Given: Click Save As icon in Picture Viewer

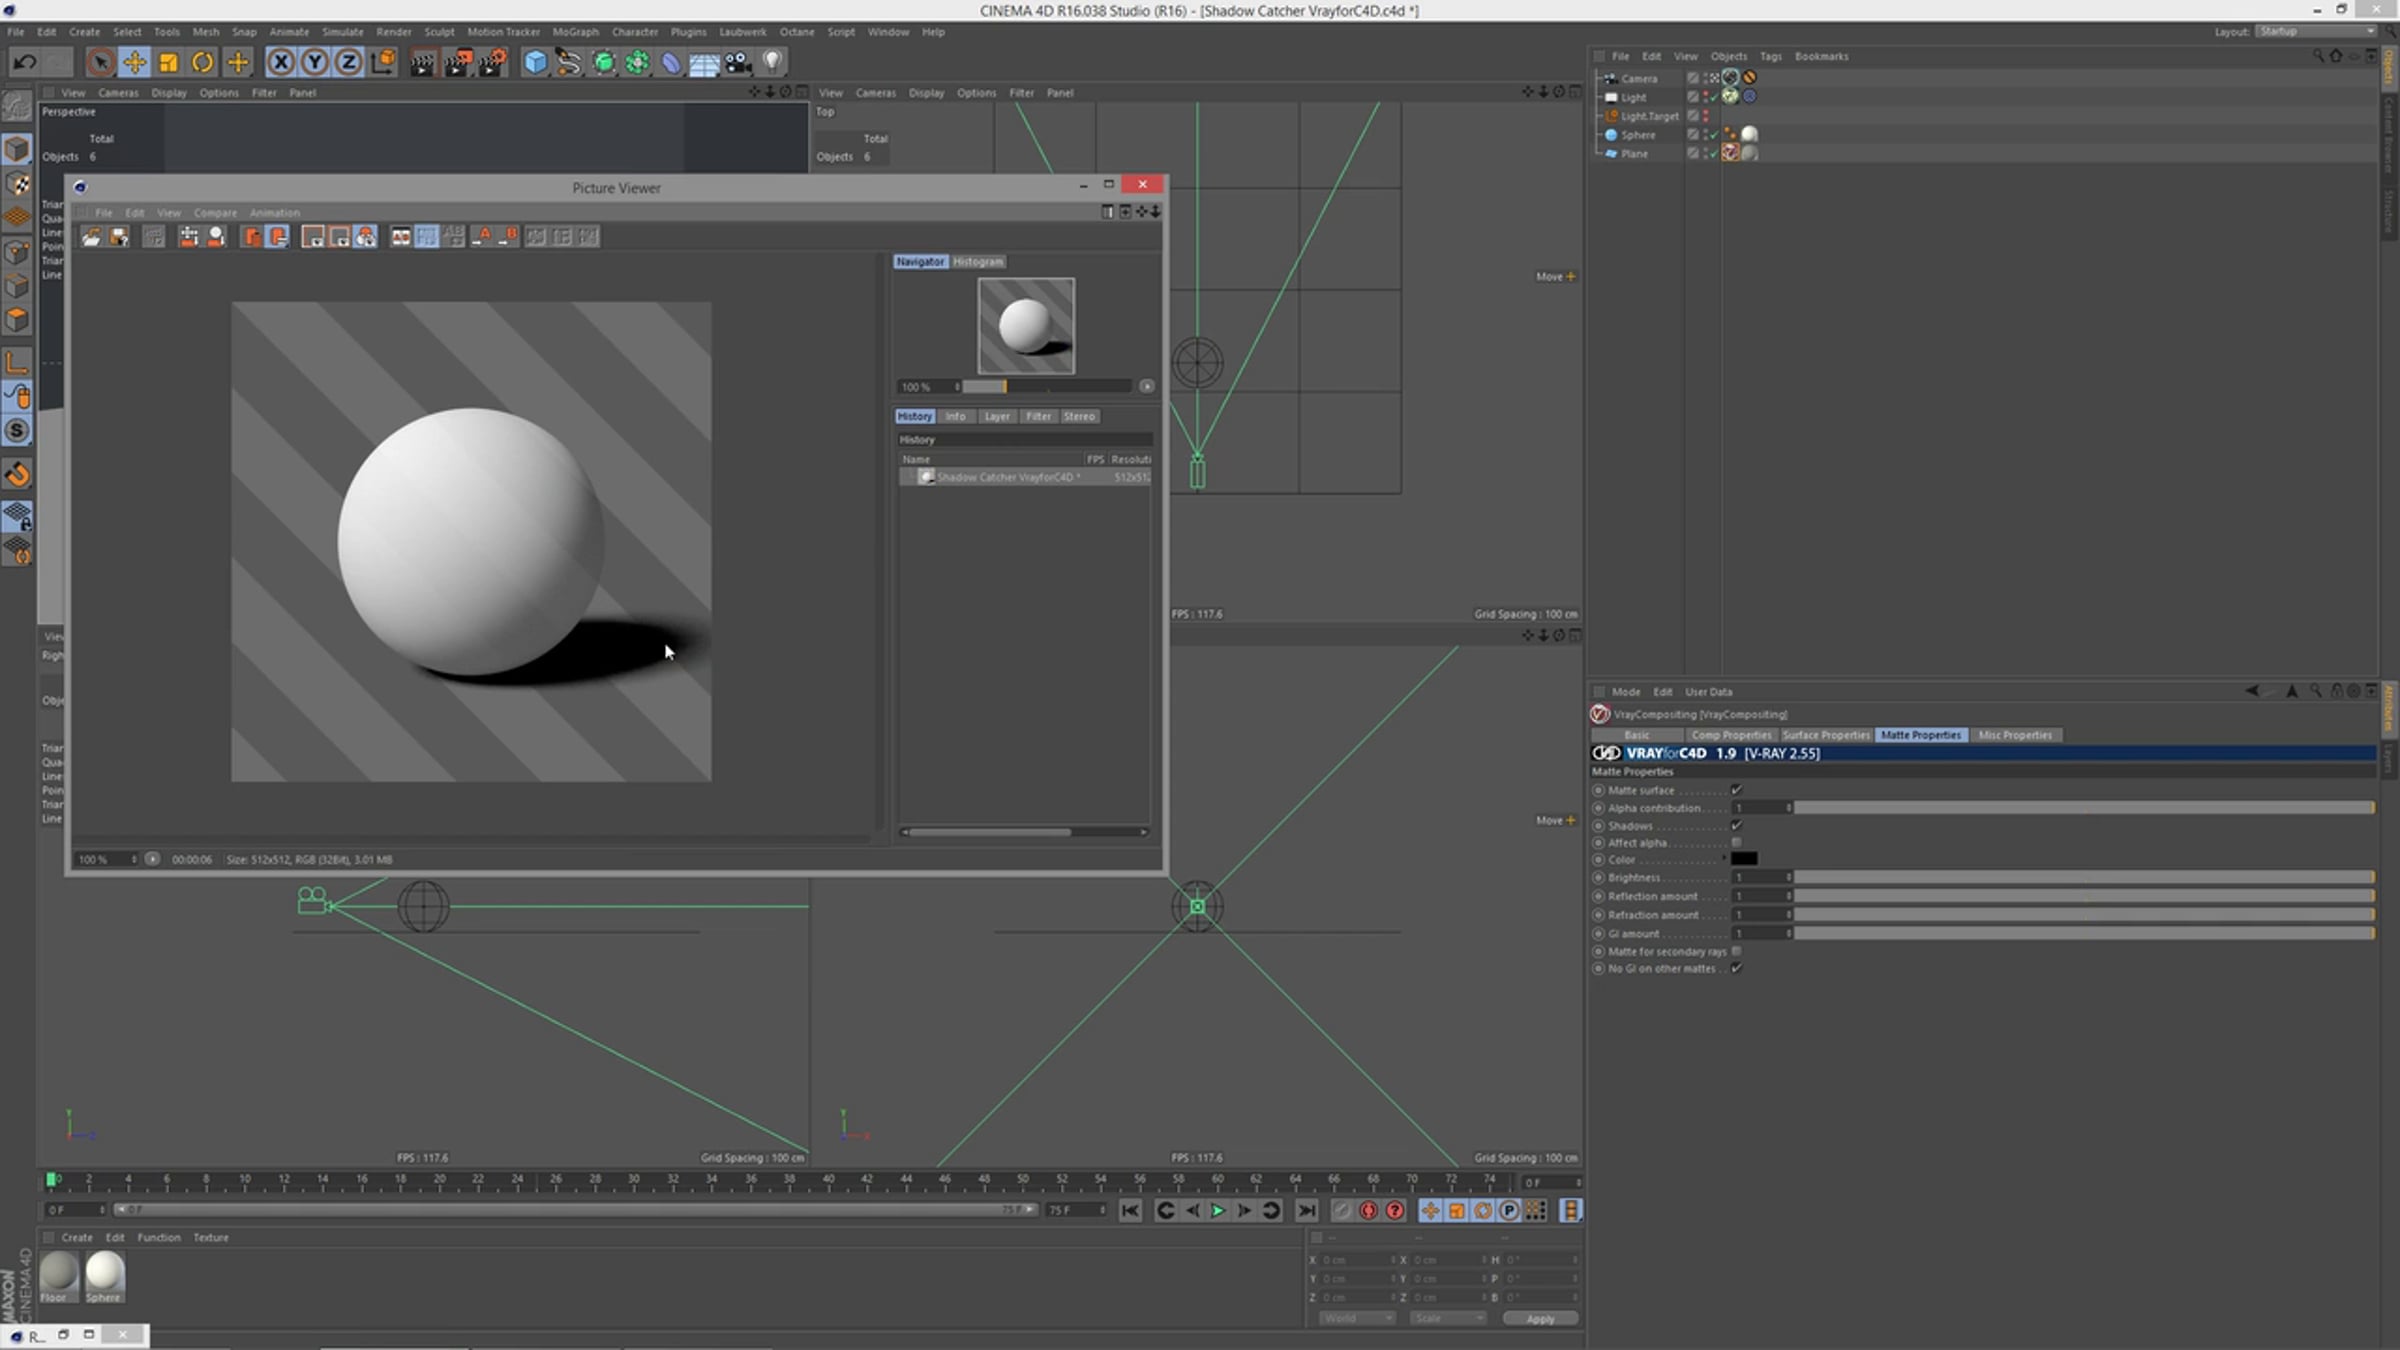Looking at the screenshot, I should tap(119, 236).
